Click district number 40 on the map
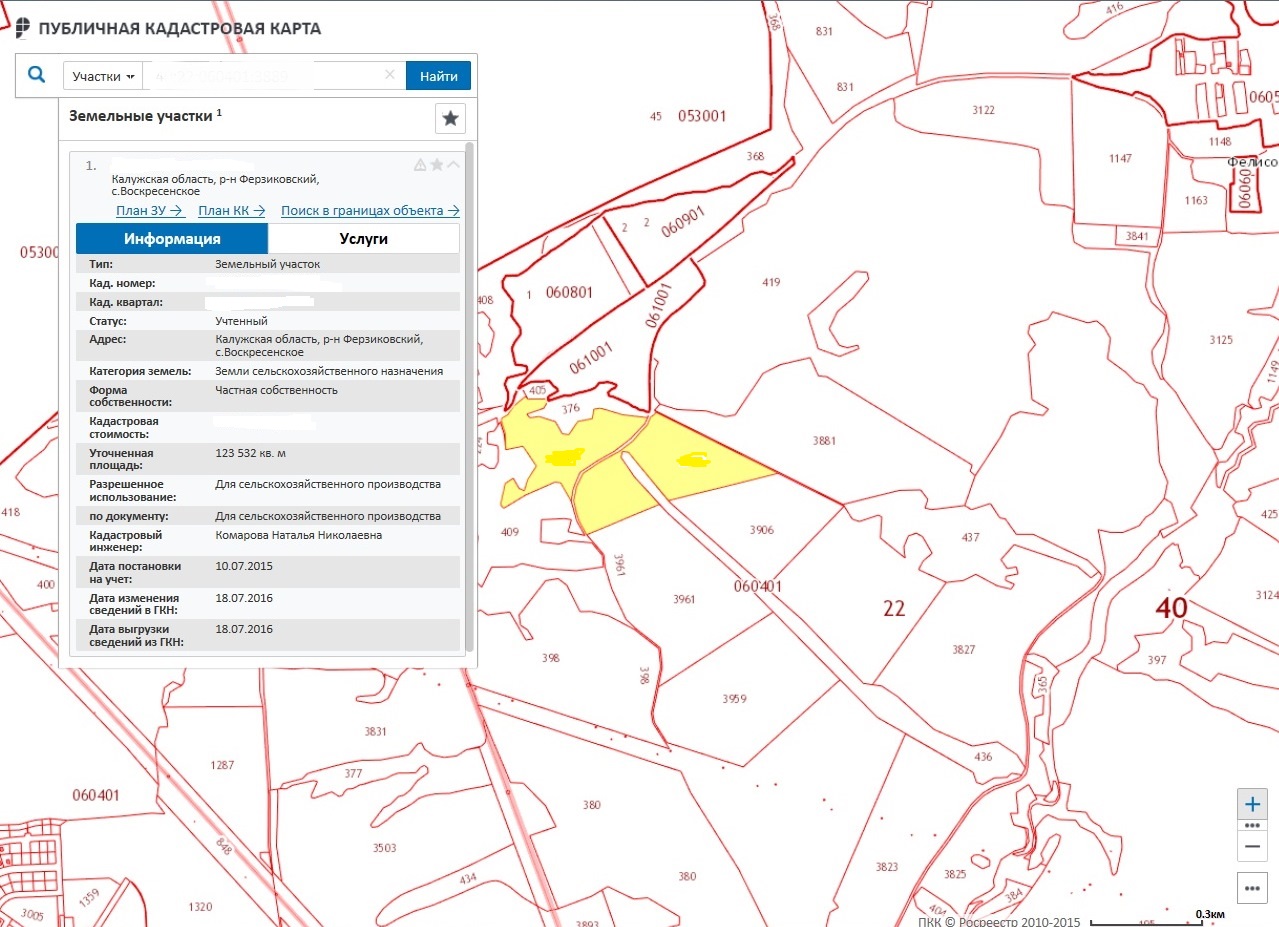Screen dimensions: 1279x927 point(1171,607)
